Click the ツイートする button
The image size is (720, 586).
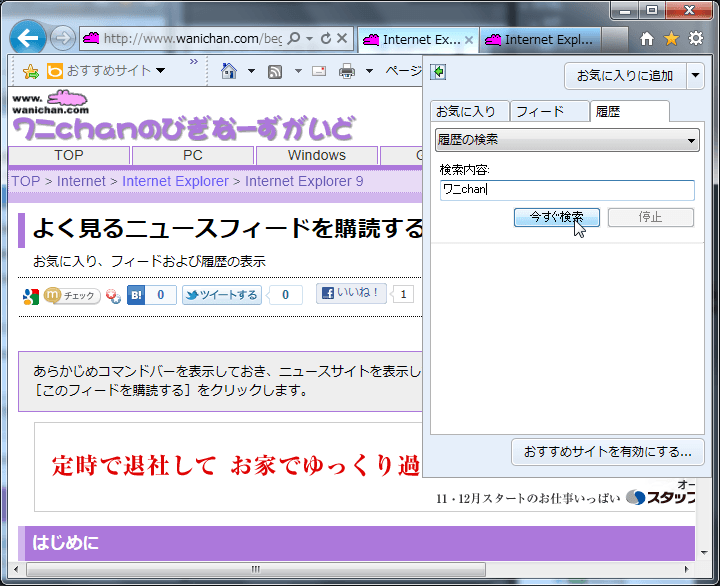click(x=222, y=295)
